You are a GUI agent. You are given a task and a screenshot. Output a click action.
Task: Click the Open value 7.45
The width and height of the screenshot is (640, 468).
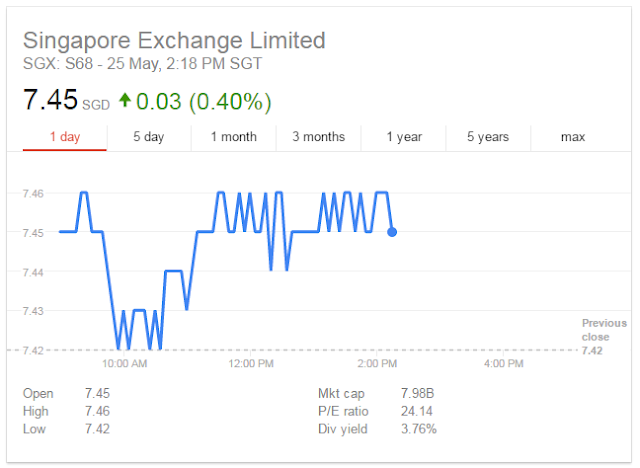click(97, 393)
